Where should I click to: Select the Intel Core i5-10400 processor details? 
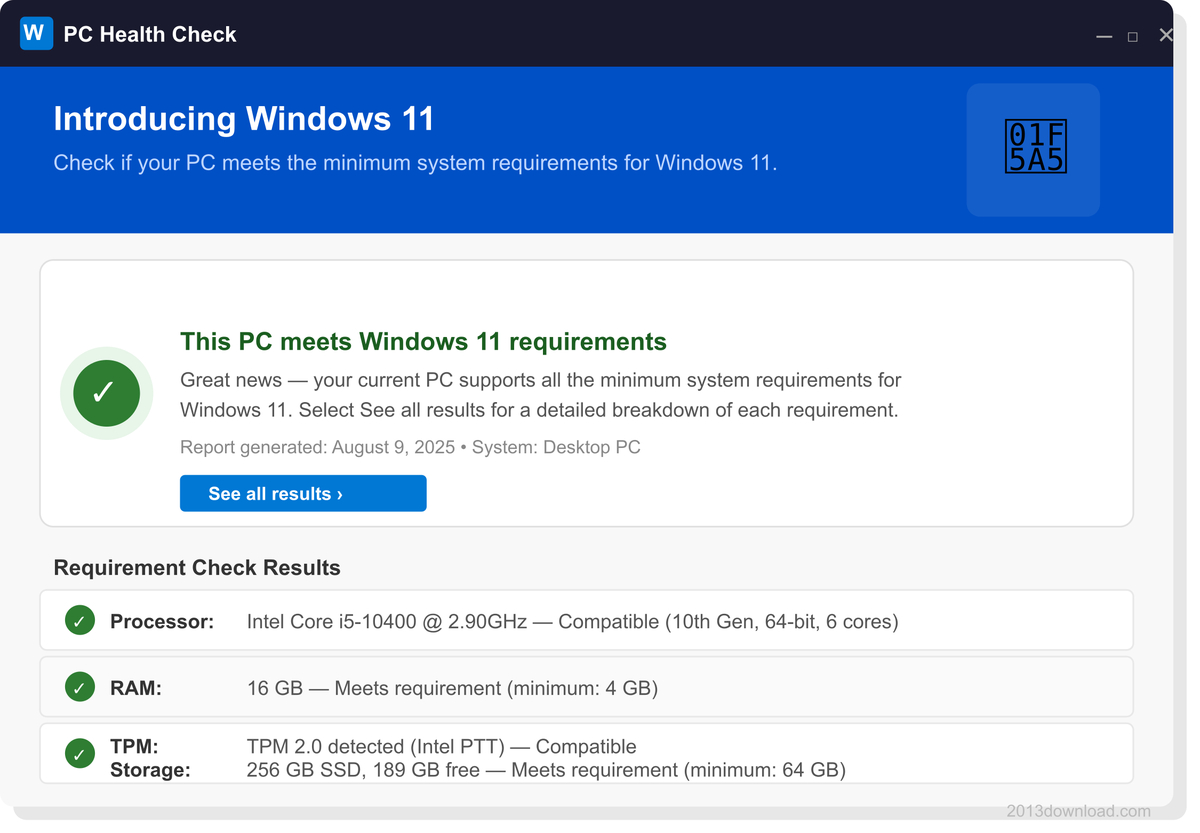572,622
